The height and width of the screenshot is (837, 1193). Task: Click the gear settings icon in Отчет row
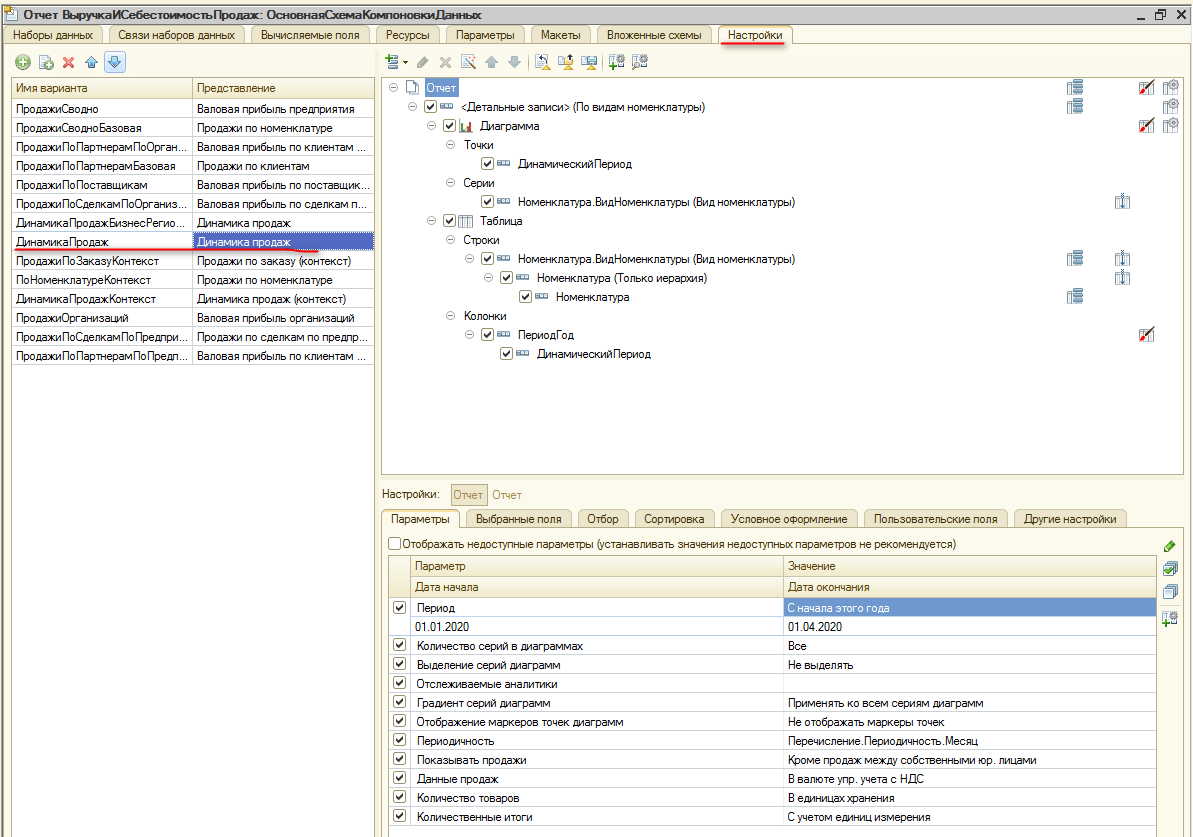point(1170,88)
